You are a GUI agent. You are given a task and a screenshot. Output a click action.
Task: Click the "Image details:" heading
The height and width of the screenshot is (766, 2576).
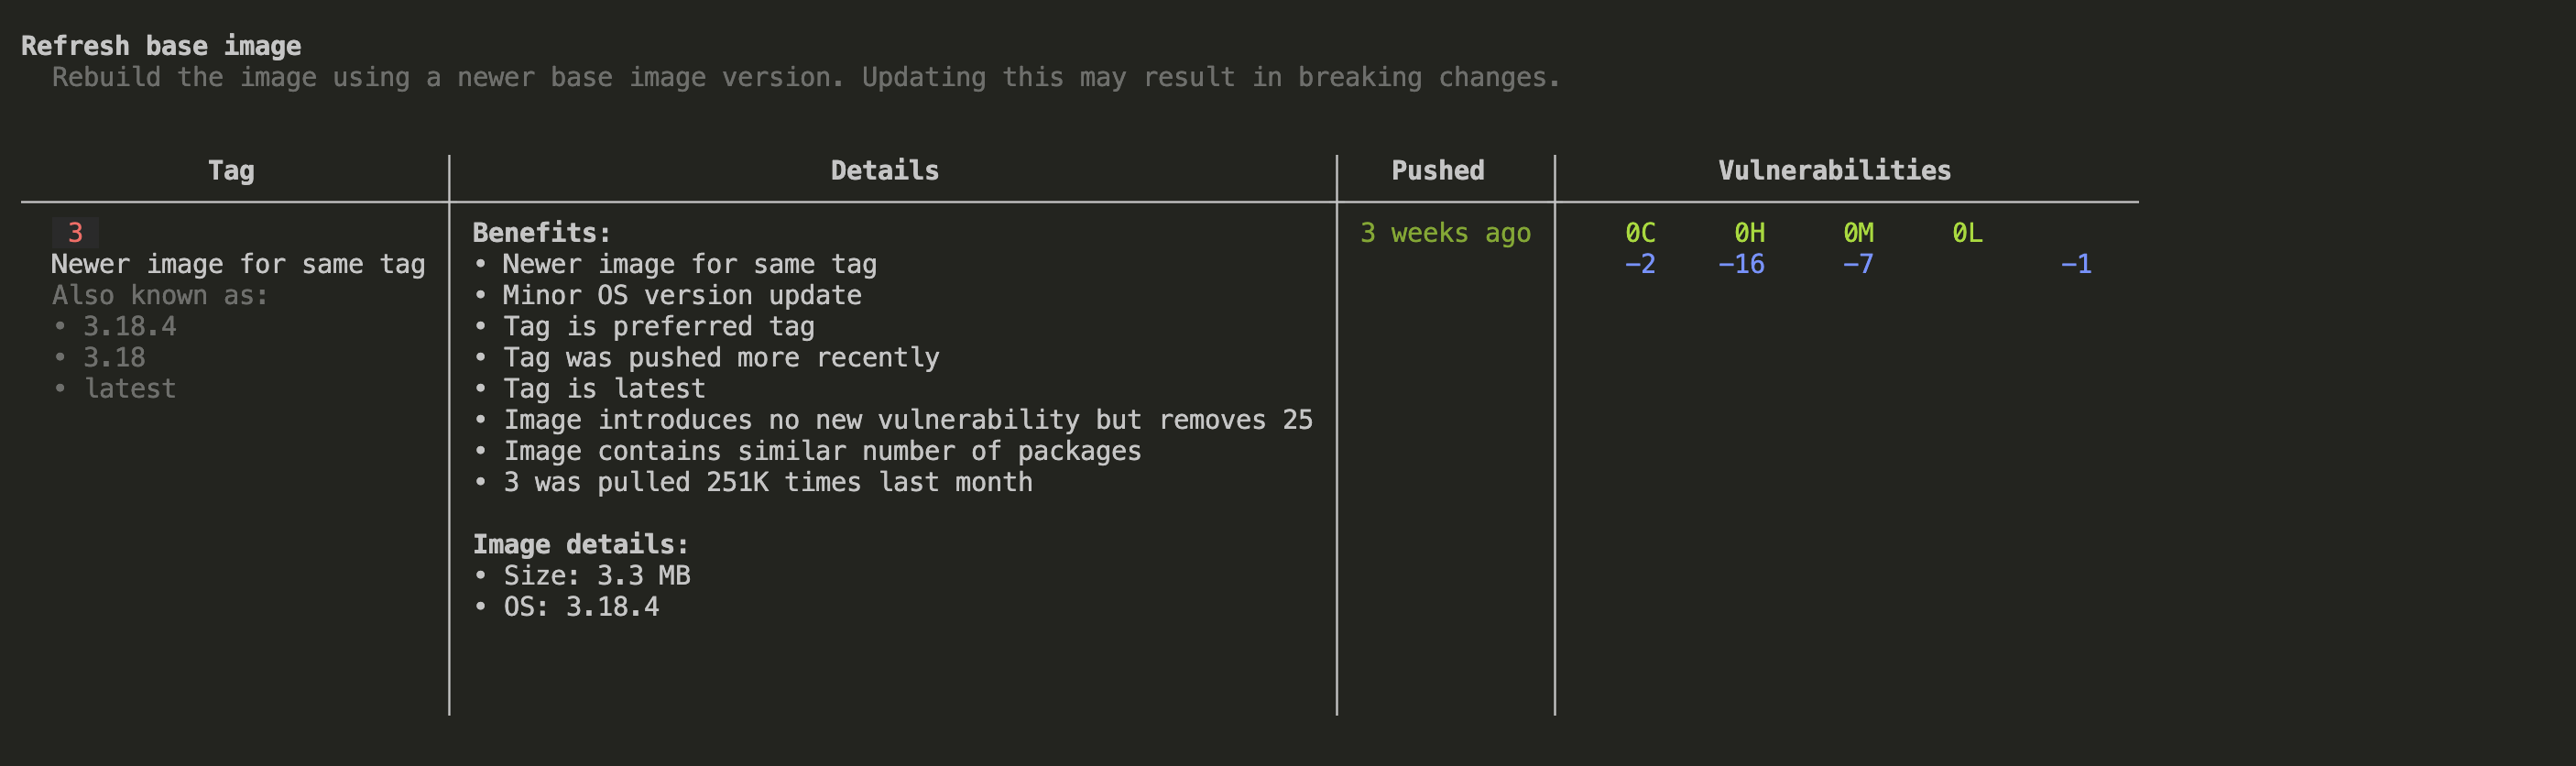point(580,545)
